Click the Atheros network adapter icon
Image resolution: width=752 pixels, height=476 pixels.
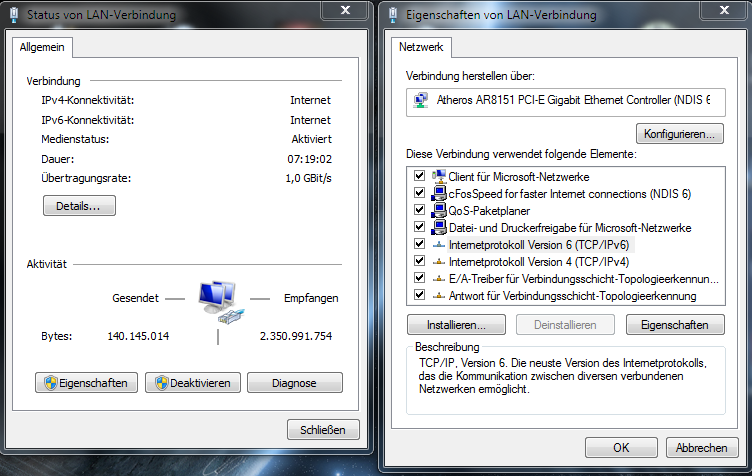tap(421, 100)
